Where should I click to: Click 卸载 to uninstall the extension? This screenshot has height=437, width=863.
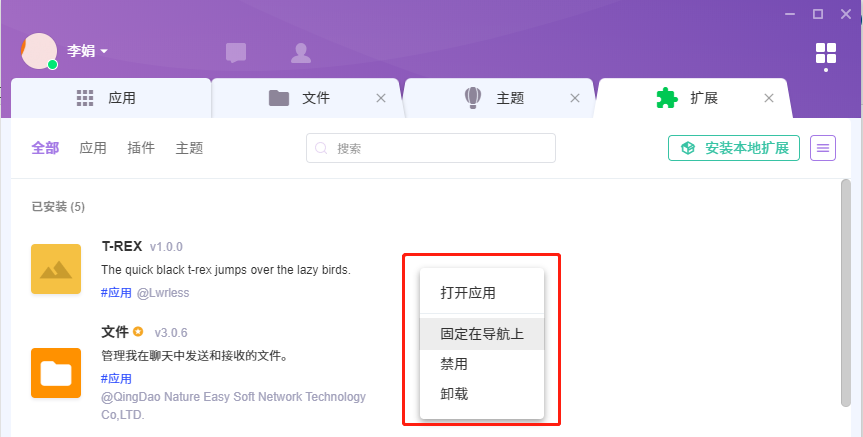pos(454,394)
